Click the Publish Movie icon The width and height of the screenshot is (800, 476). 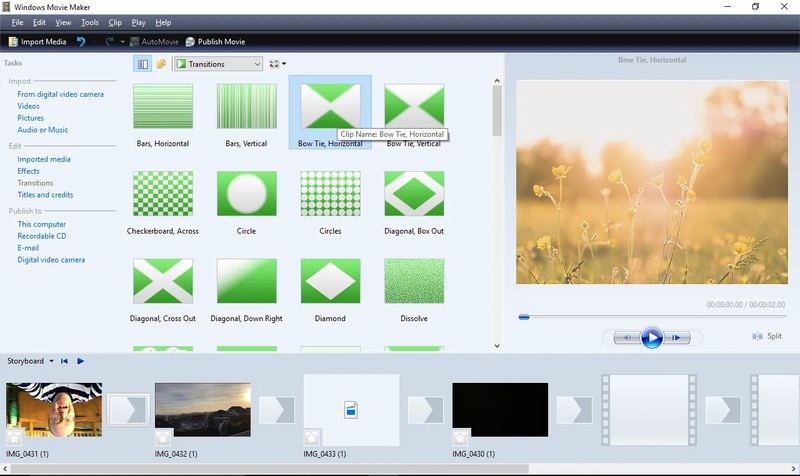(x=190, y=42)
